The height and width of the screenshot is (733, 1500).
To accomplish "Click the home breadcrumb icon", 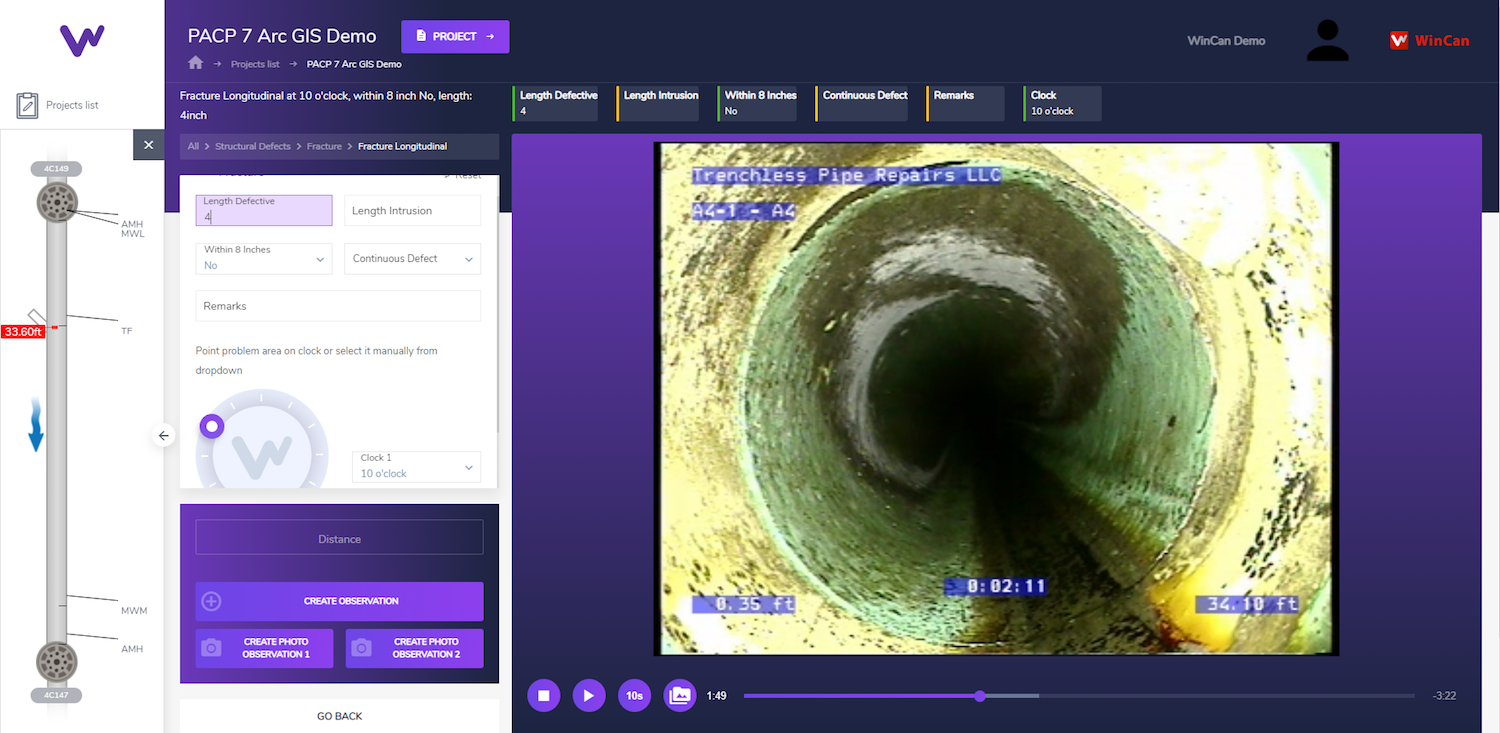I will pos(196,63).
